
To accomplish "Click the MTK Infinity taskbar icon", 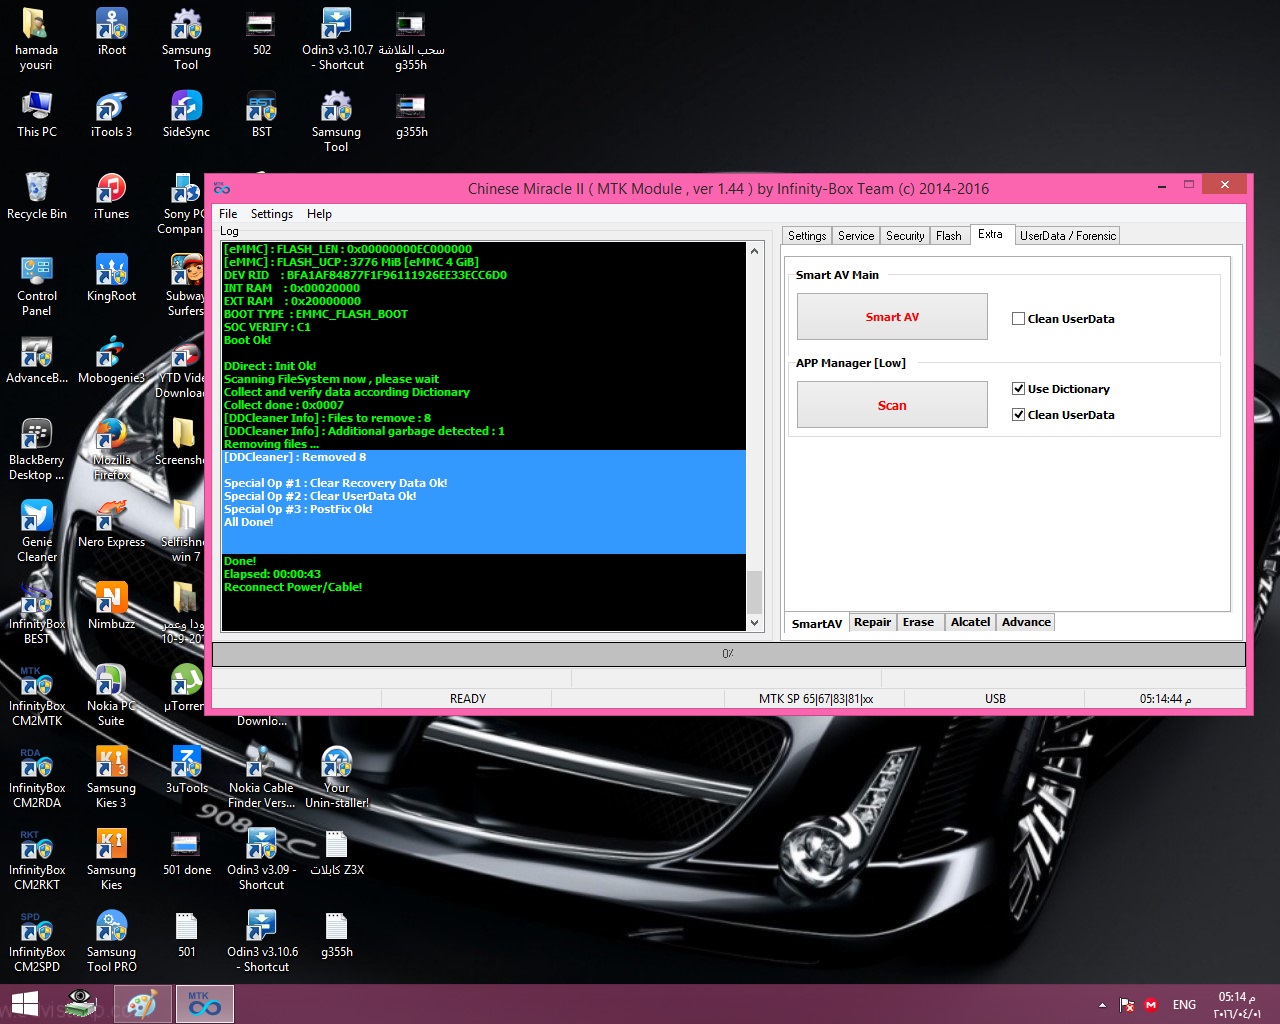I will 205,1004.
